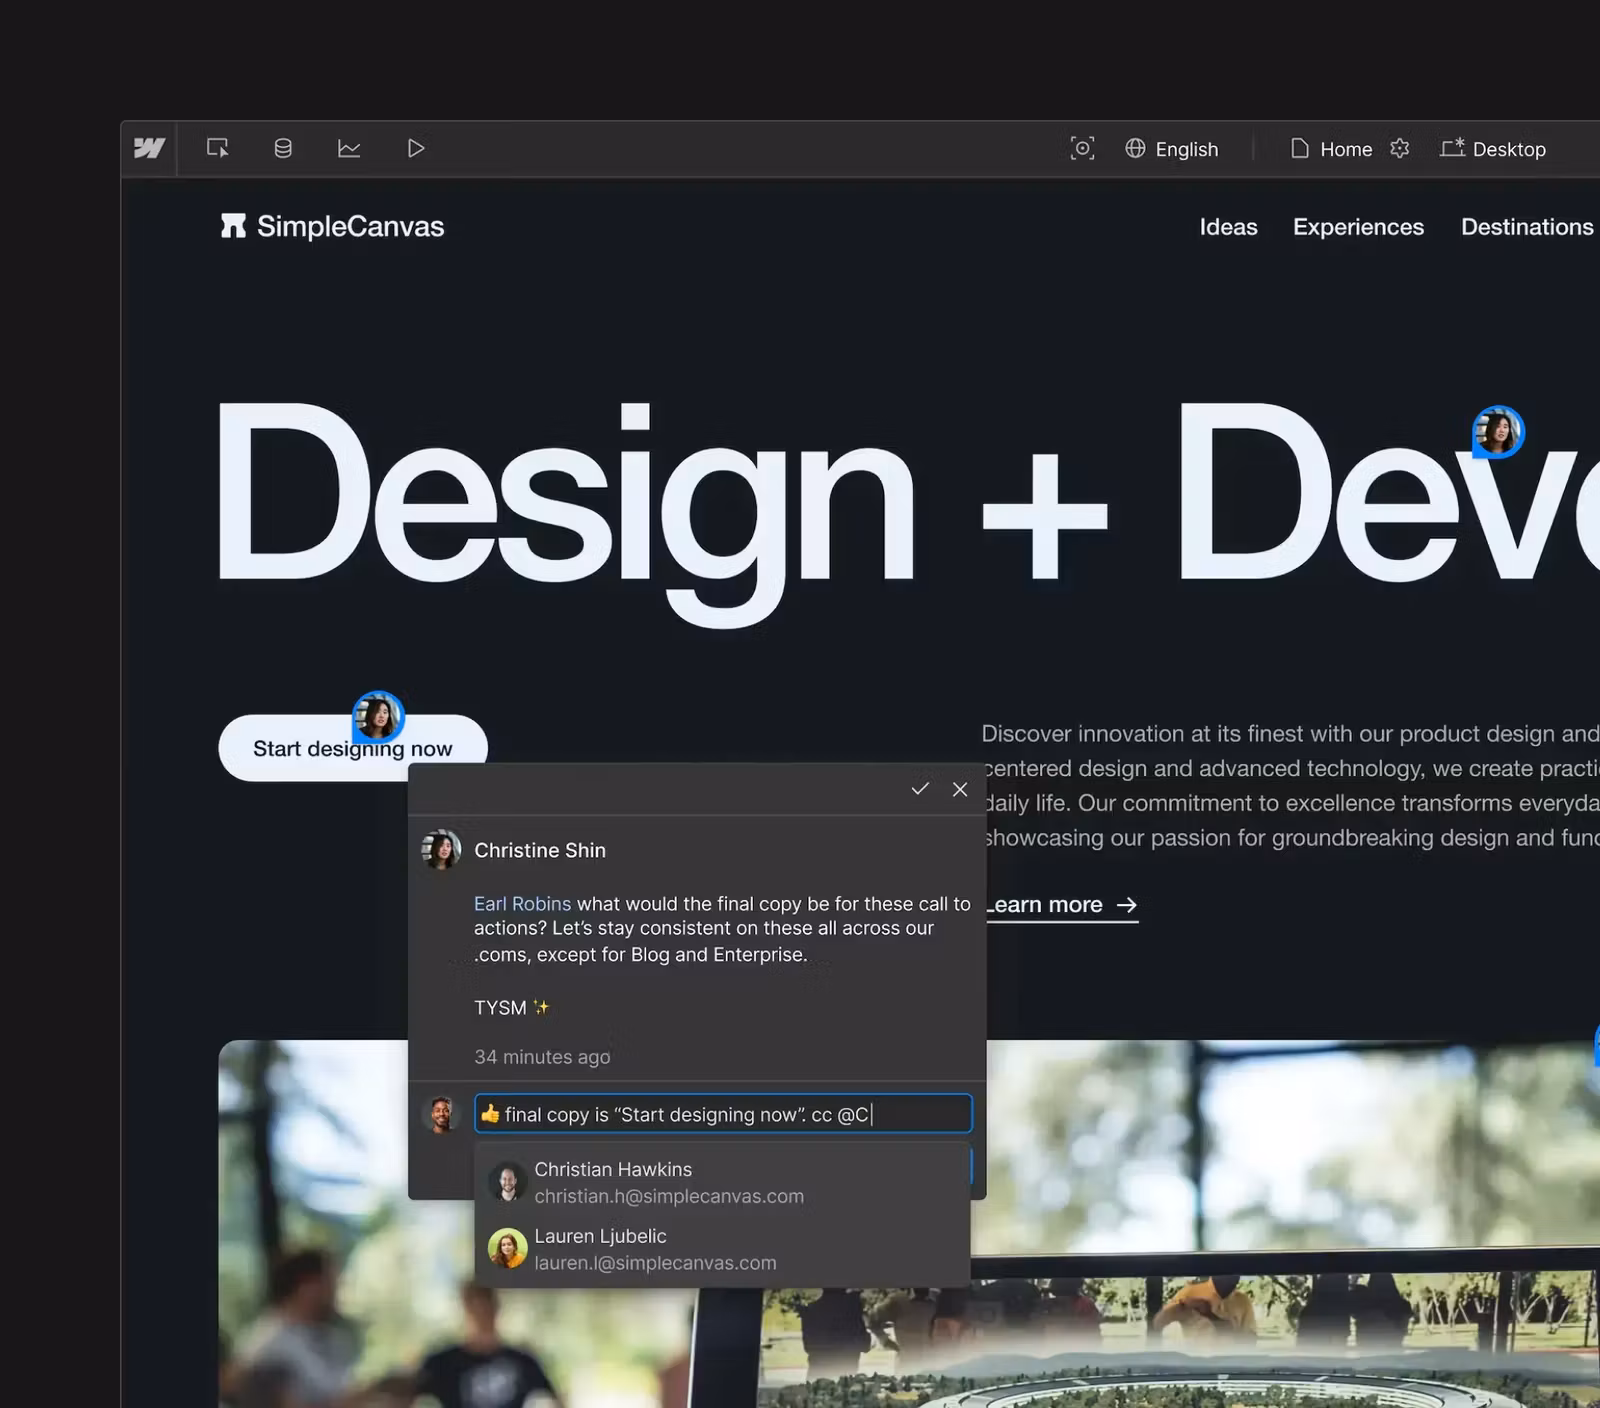Close the comment thread popup
1600x1408 pixels.
tap(960, 789)
